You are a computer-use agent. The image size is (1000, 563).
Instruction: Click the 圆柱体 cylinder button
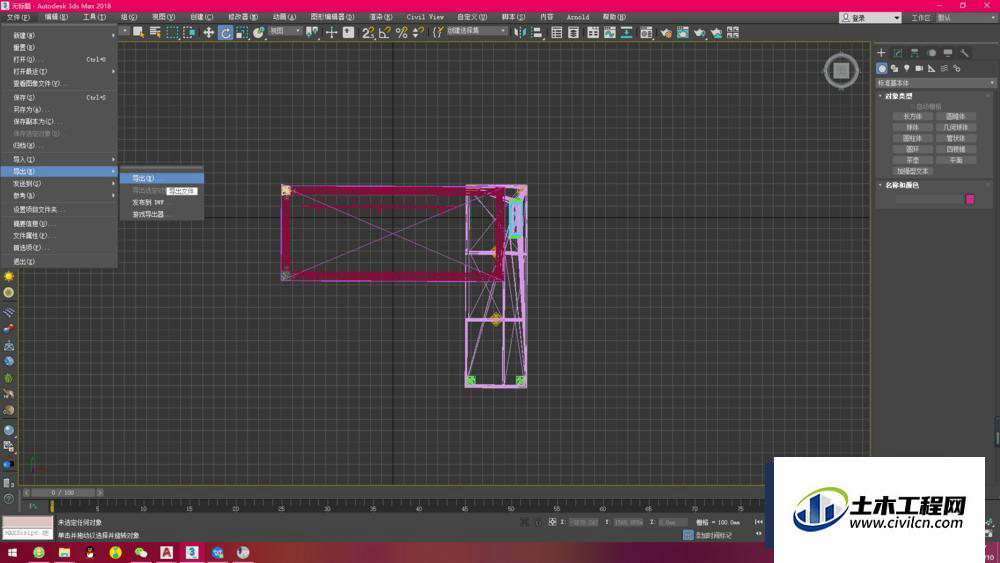[x=913, y=138]
